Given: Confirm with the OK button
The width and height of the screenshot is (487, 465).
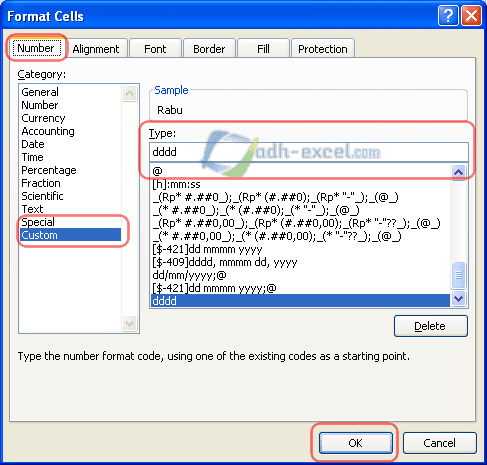Looking at the screenshot, I should (355, 443).
